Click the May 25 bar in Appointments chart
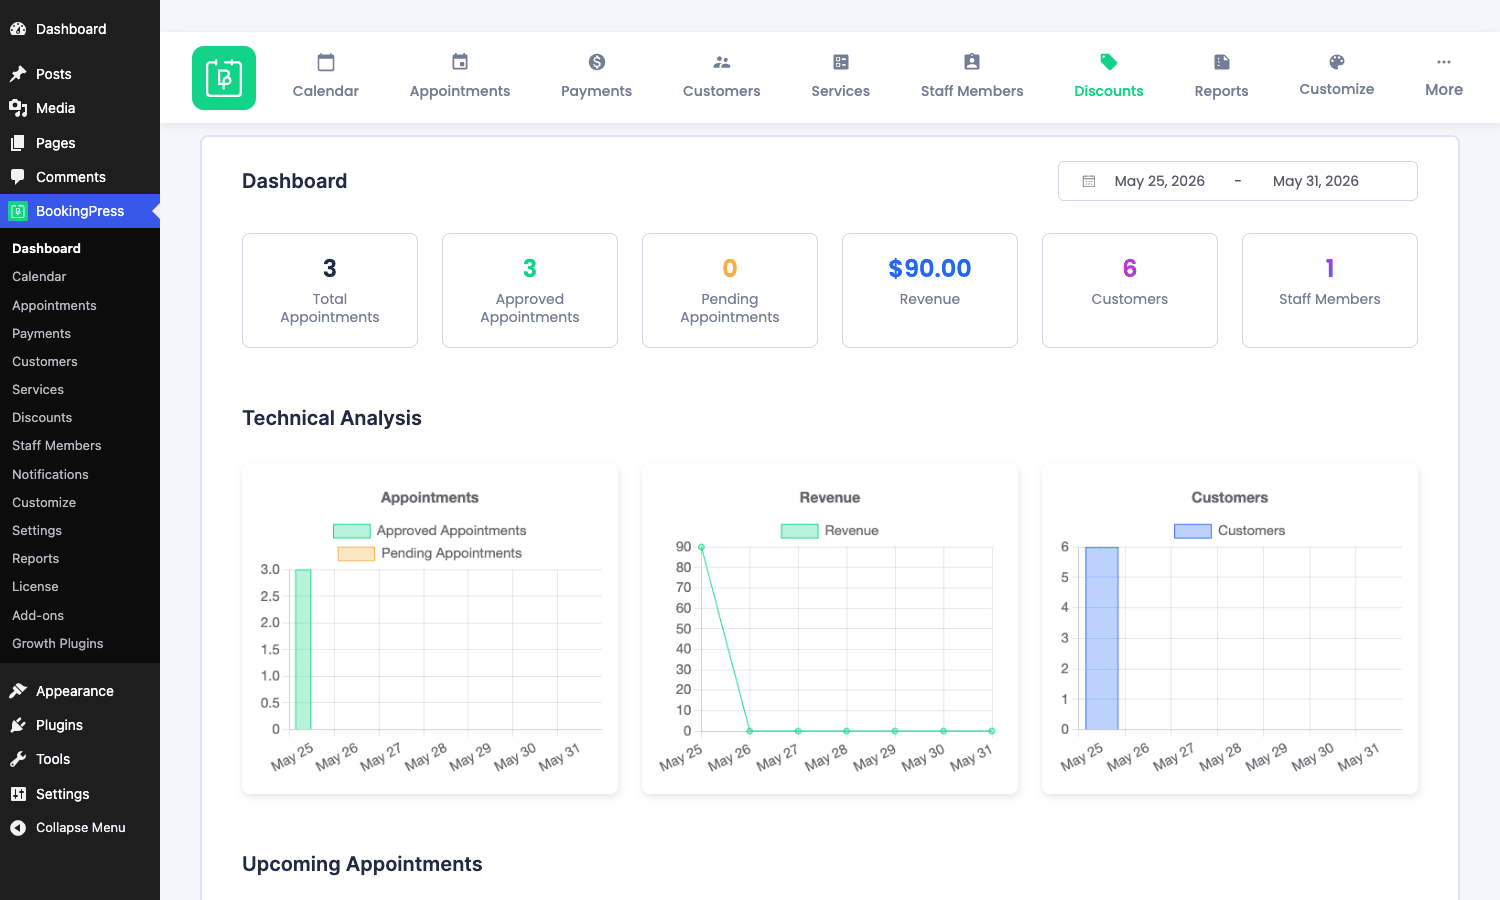This screenshot has width=1500, height=900. [303, 649]
